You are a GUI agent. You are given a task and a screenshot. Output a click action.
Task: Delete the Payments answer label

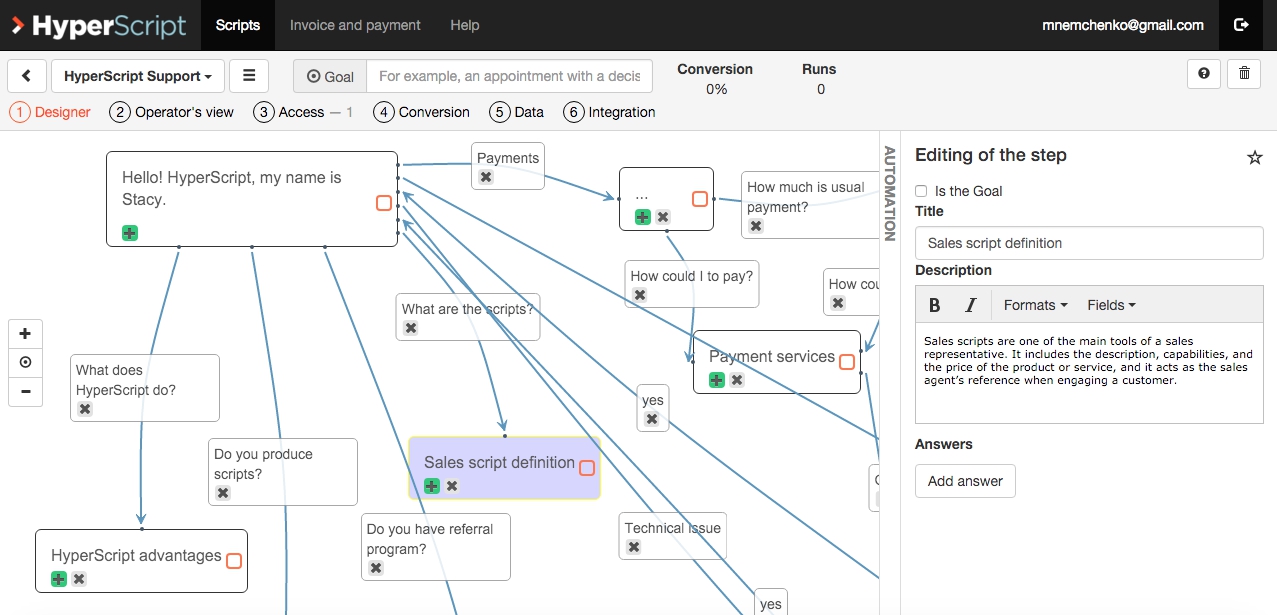(x=486, y=177)
